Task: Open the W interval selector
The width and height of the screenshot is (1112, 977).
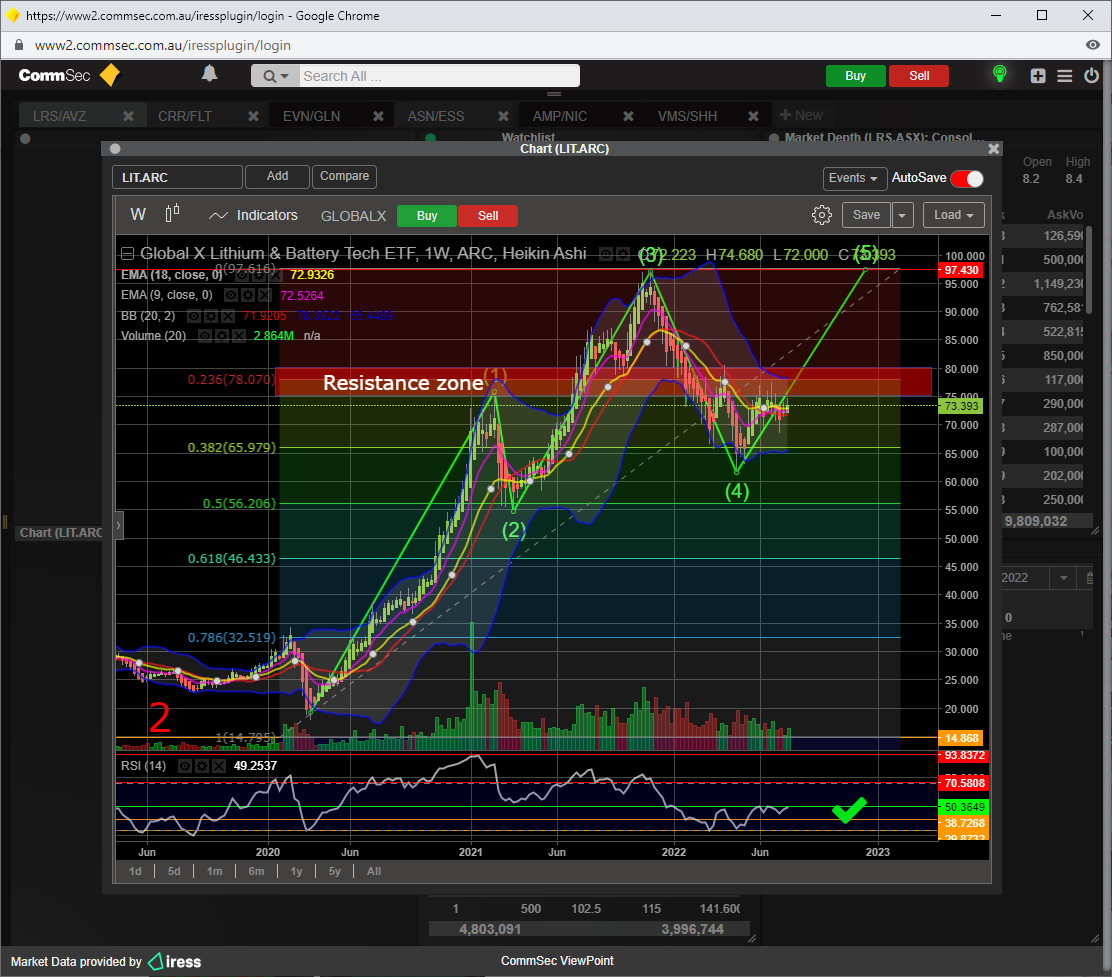Action: point(138,214)
